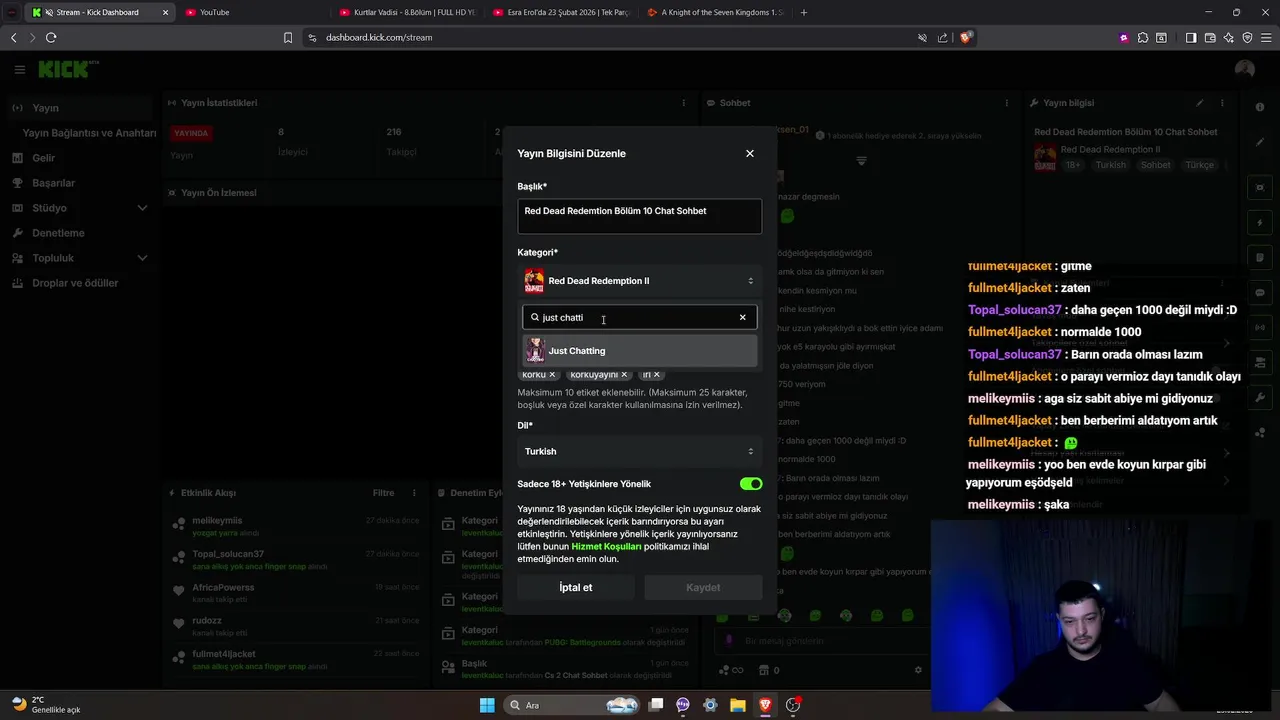Click the taskbar Ara search box
Image resolution: width=1280 pixels, height=720 pixels.
(x=572, y=705)
